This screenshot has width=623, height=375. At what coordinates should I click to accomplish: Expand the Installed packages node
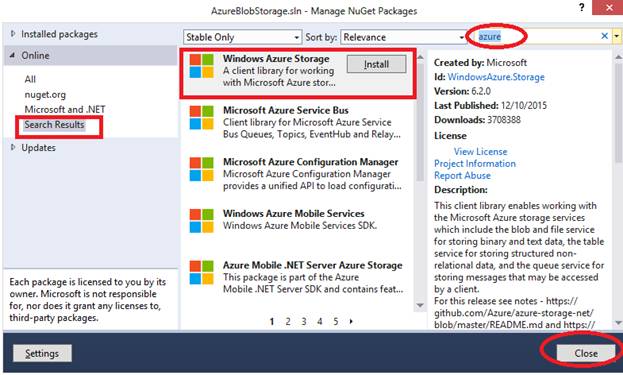click(13, 34)
